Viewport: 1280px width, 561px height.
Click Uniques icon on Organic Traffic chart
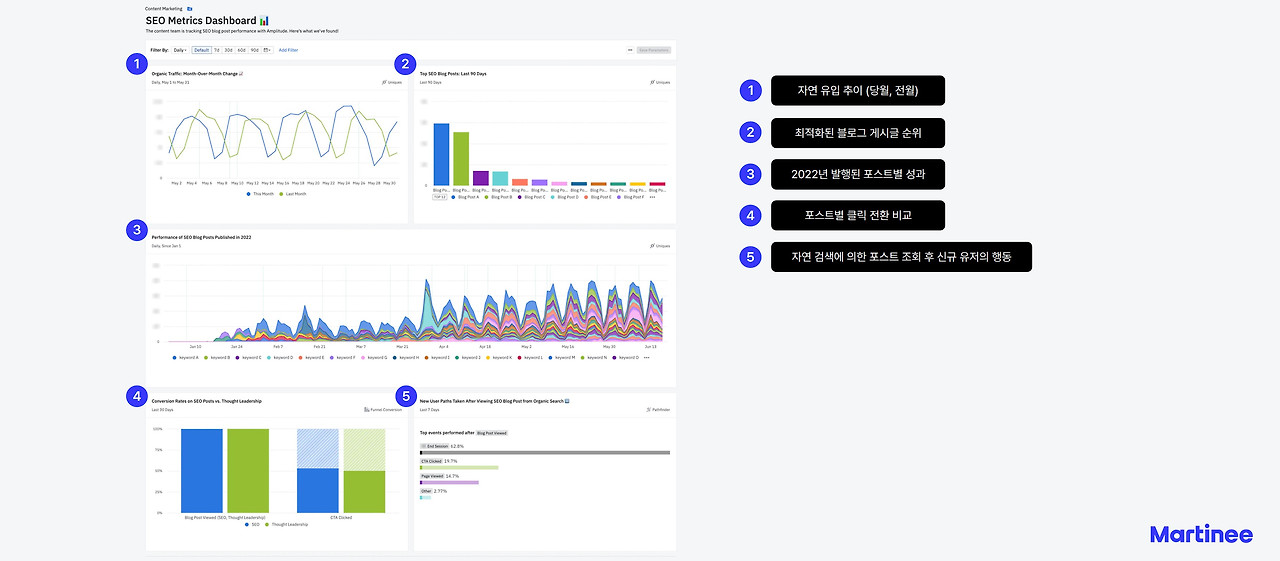tap(385, 82)
